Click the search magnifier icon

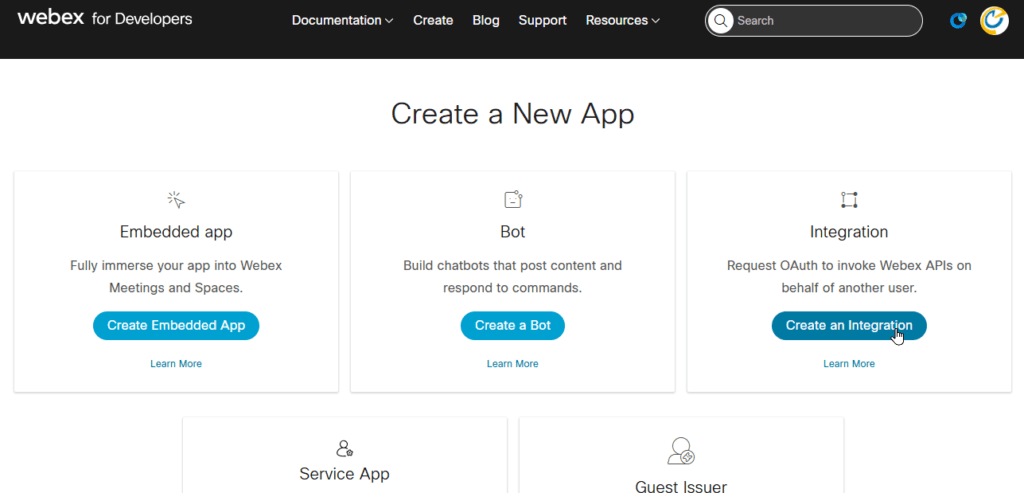pyautogui.click(x=720, y=21)
